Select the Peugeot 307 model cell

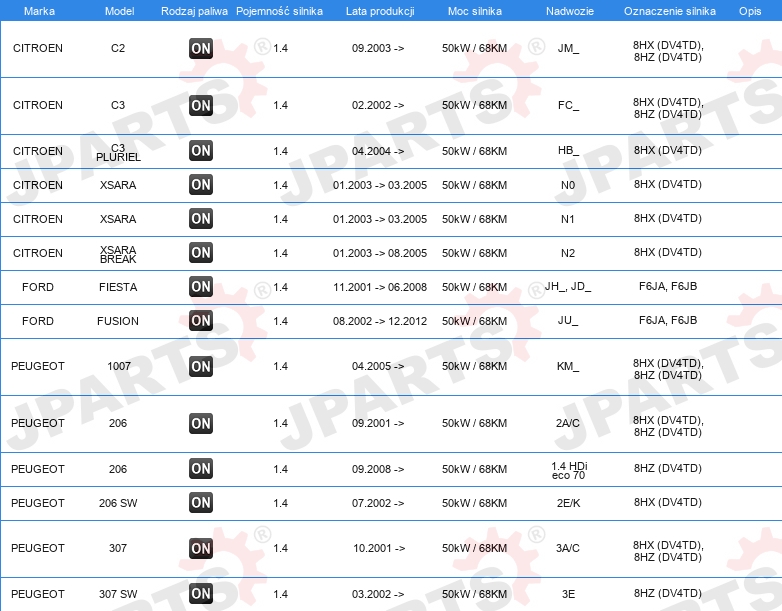(x=118, y=548)
